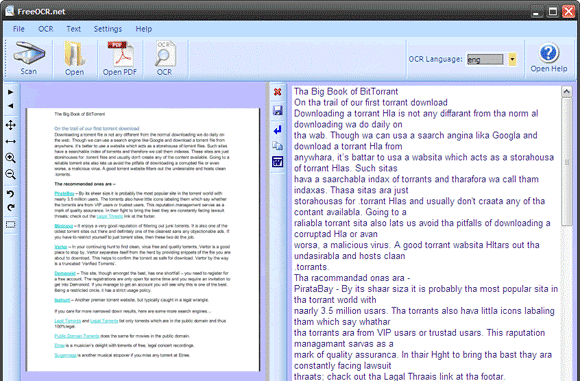Run OCR with the magnifier icon
This screenshot has width=580, height=381.
[x=165, y=59]
